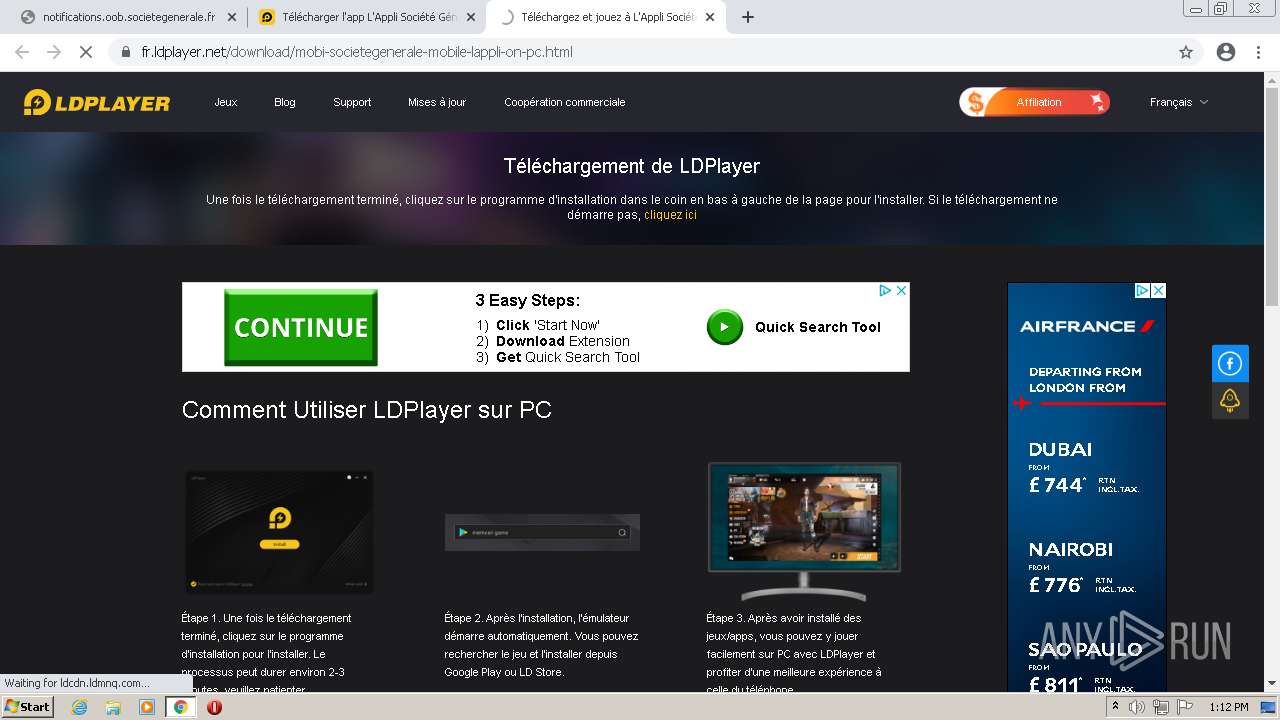The height and width of the screenshot is (720, 1280).
Task: Click 'Comment Utiliser LDPlayer sur PC' heading
Action: click(x=367, y=410)
